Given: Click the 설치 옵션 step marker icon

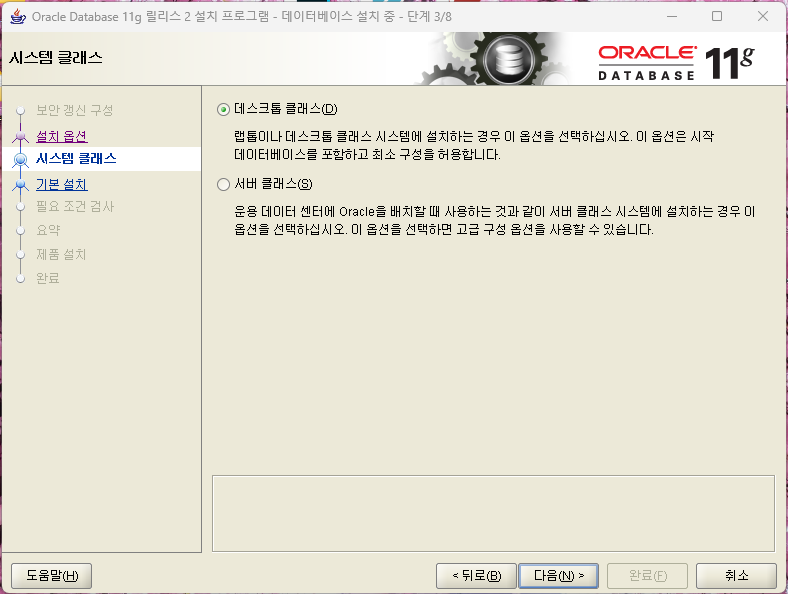Looking at the screenshot, I should (x=21, y=136).
